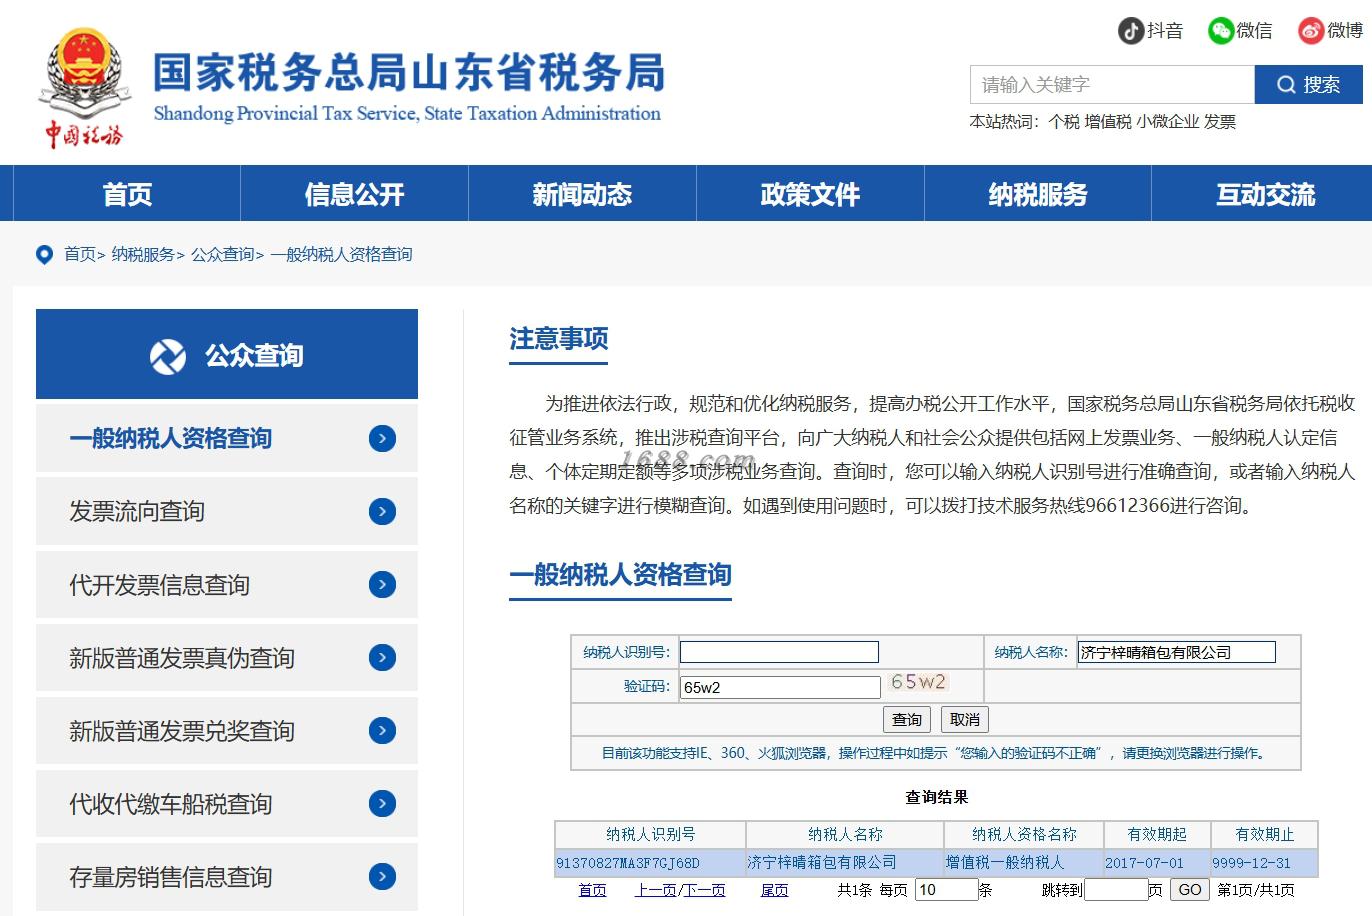
Task: Open the 信息公开 navigation menu
Action: tap(355, 194)
